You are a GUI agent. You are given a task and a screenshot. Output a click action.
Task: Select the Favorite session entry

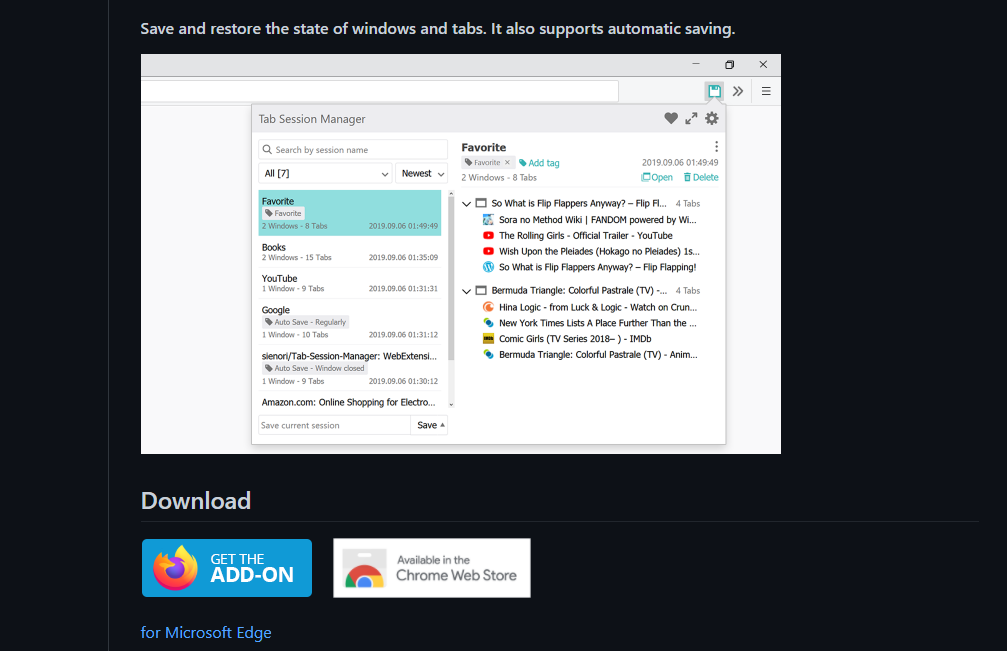point(349,213)
